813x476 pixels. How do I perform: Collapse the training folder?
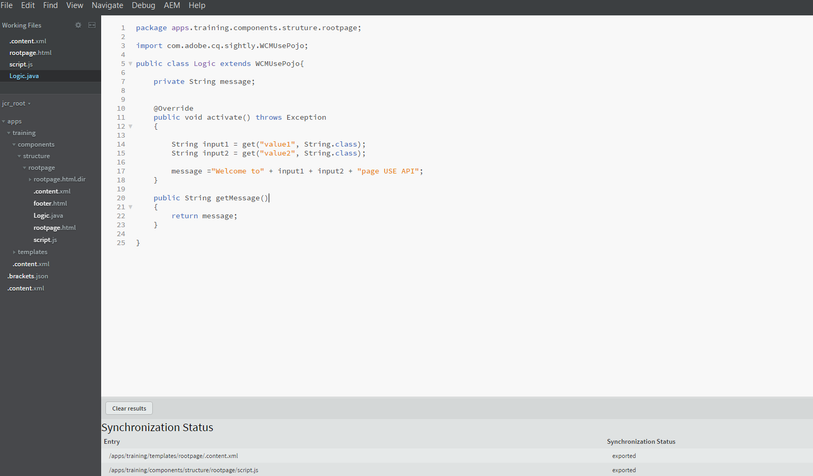click(9, 133)
